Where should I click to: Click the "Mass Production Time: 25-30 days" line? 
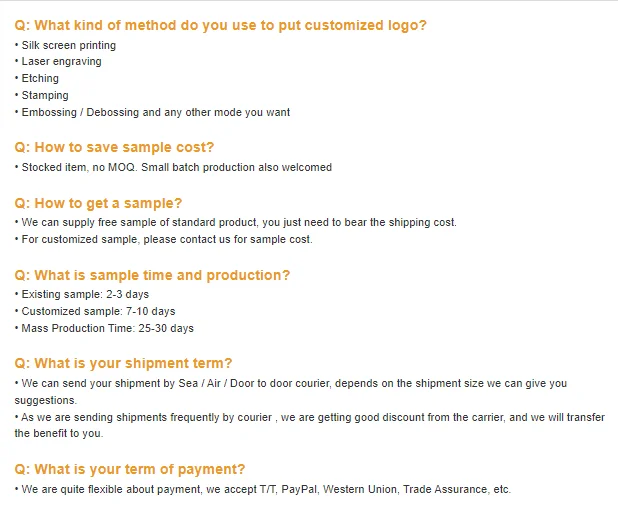coord(107,328)
